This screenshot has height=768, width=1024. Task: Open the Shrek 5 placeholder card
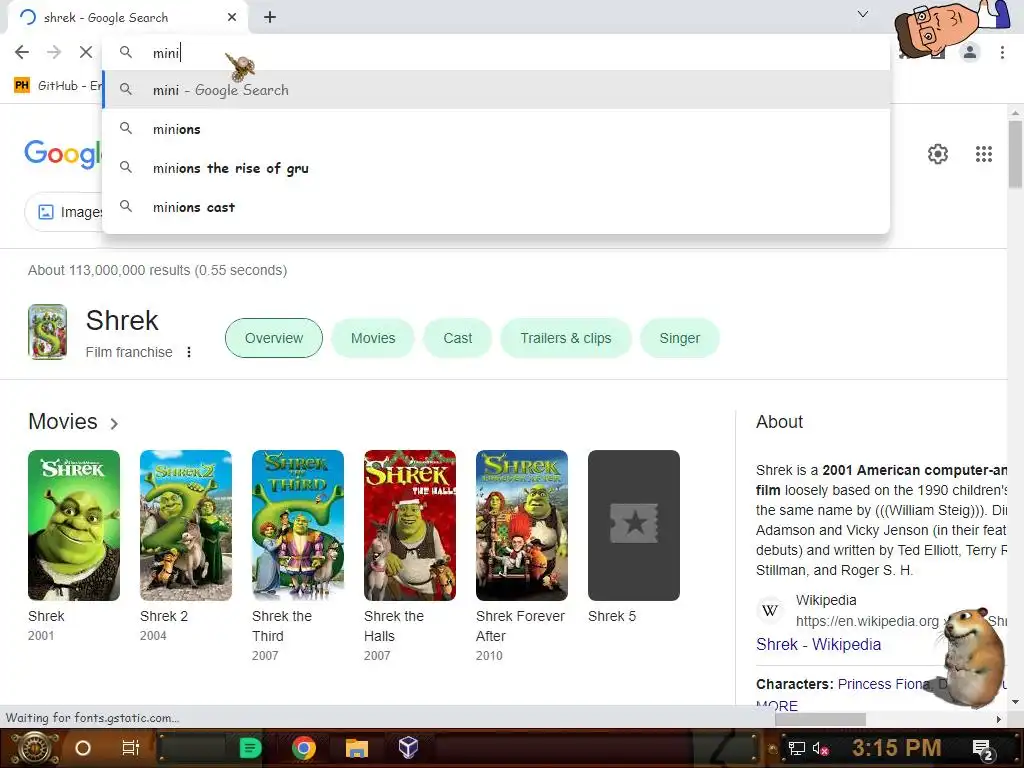pos(634,525)
